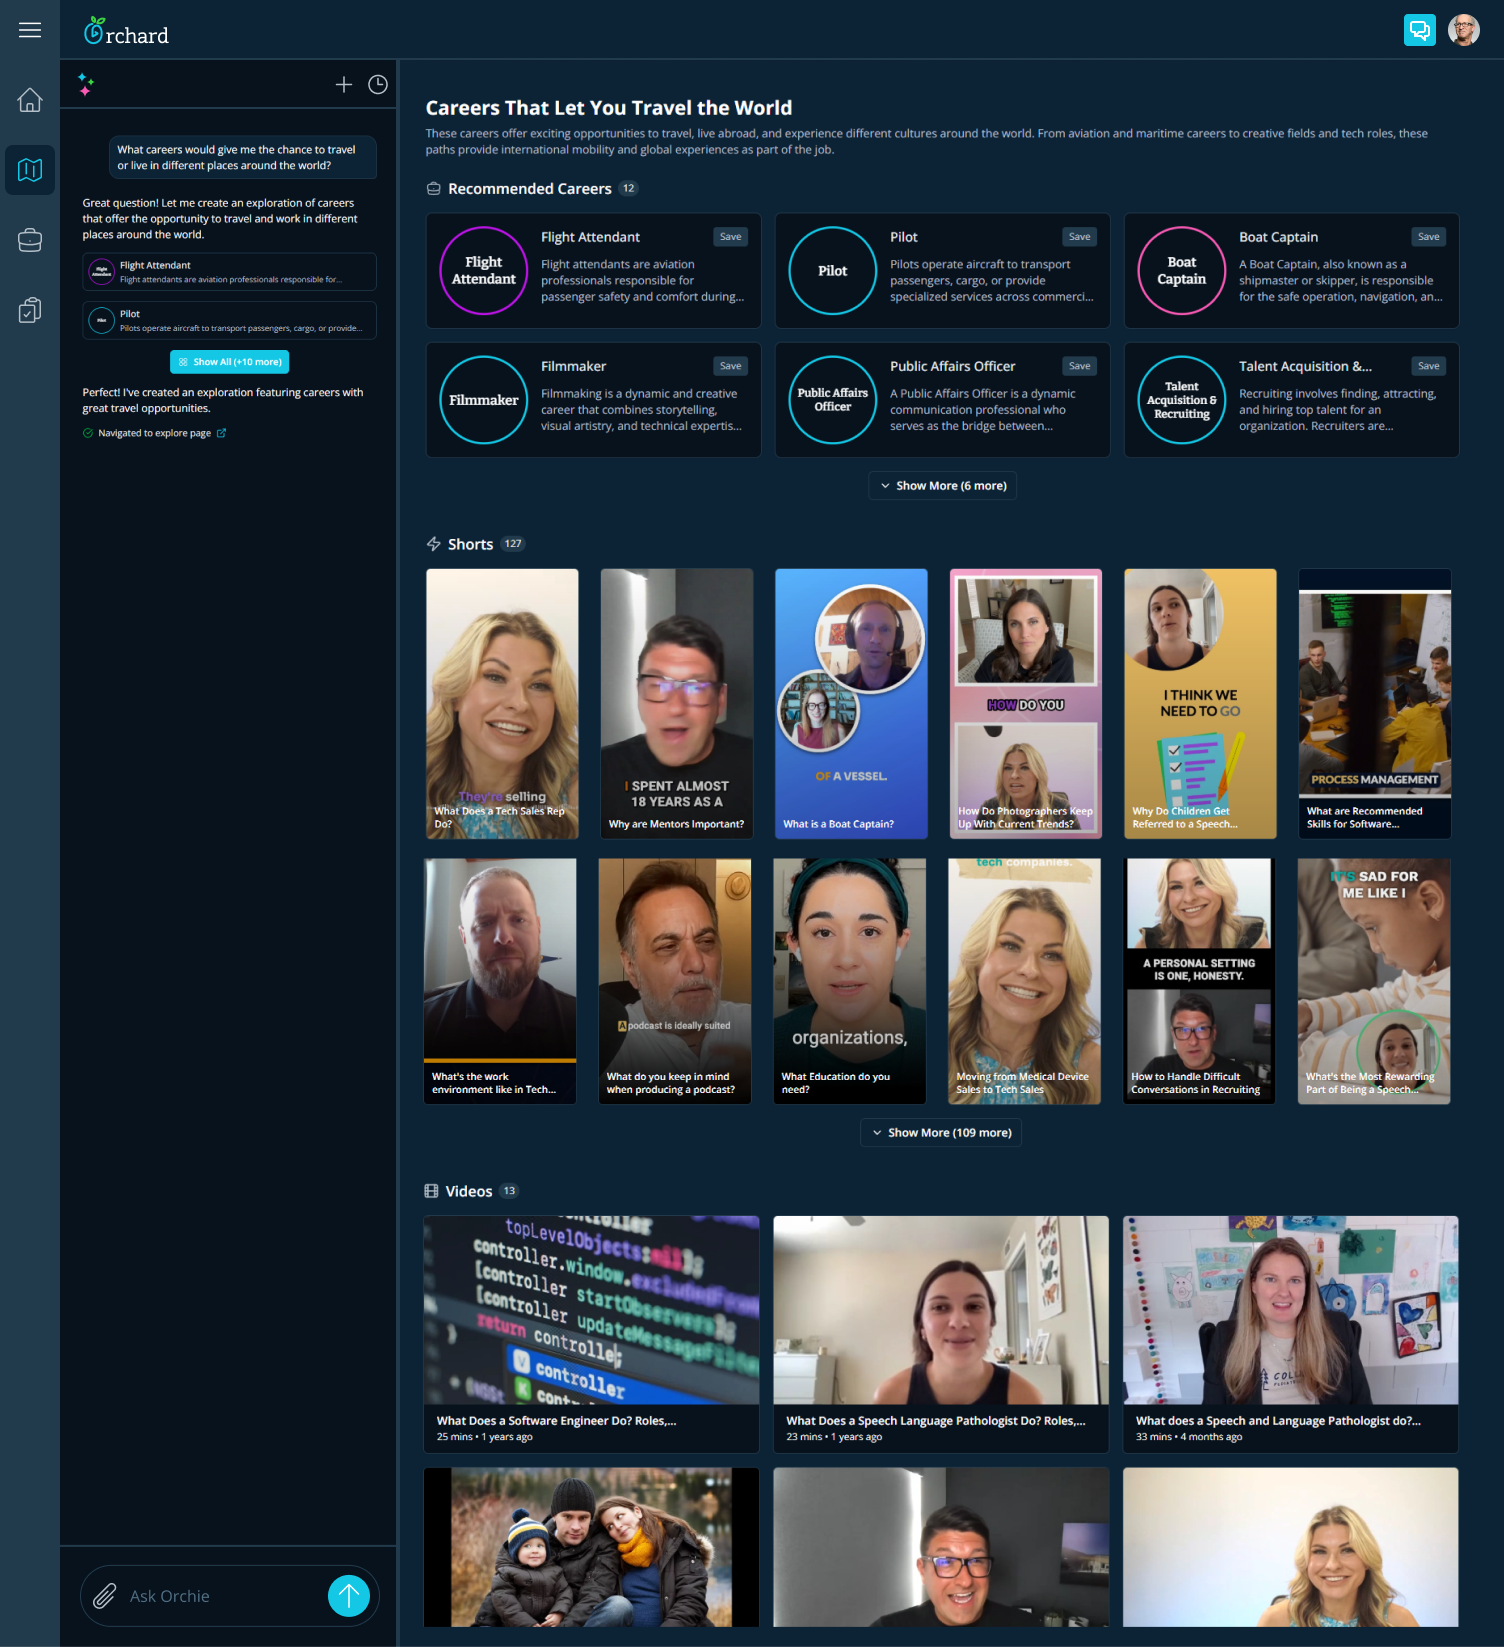Play short Why Do Children Get Referred
1504x1647 pixels.
[1200, 704]
